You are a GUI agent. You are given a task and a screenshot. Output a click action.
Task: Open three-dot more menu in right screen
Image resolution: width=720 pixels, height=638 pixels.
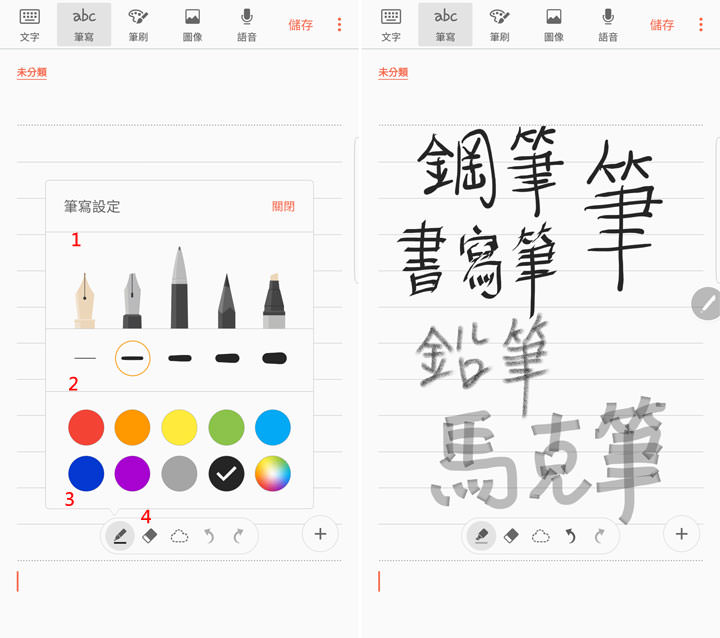701,25
